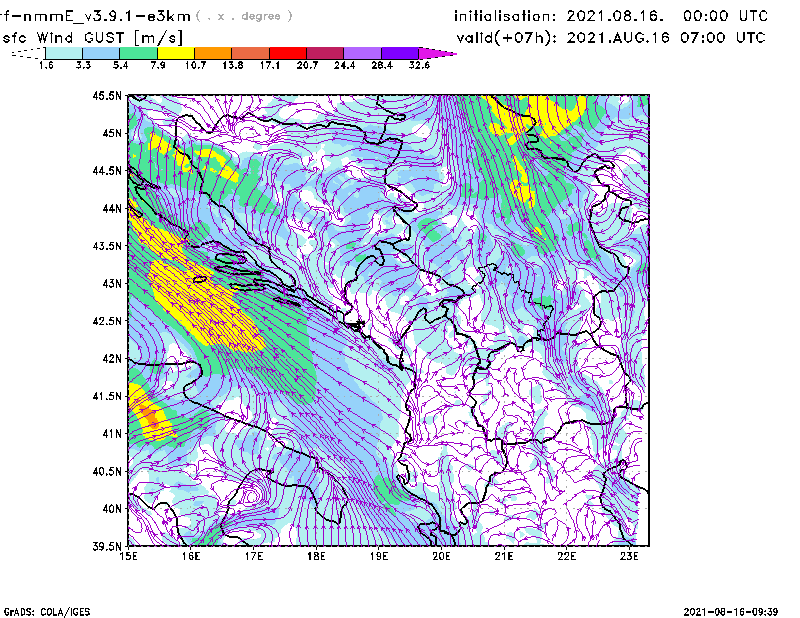Screen dimensions: 800x618
Task: Click the "42N" latitude label
Action: 112,359
